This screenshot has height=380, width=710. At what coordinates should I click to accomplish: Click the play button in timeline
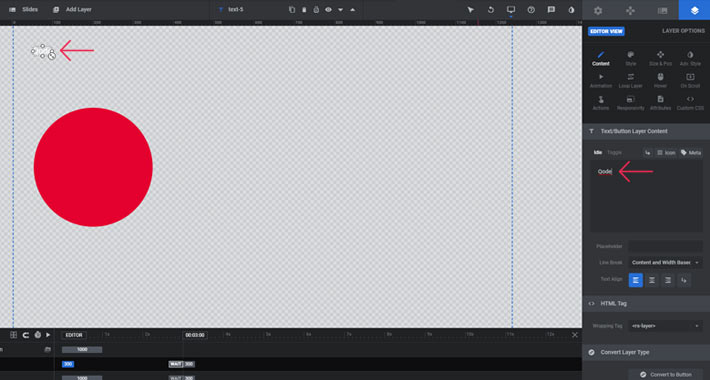pyautogui.click(x=48, y=335)
